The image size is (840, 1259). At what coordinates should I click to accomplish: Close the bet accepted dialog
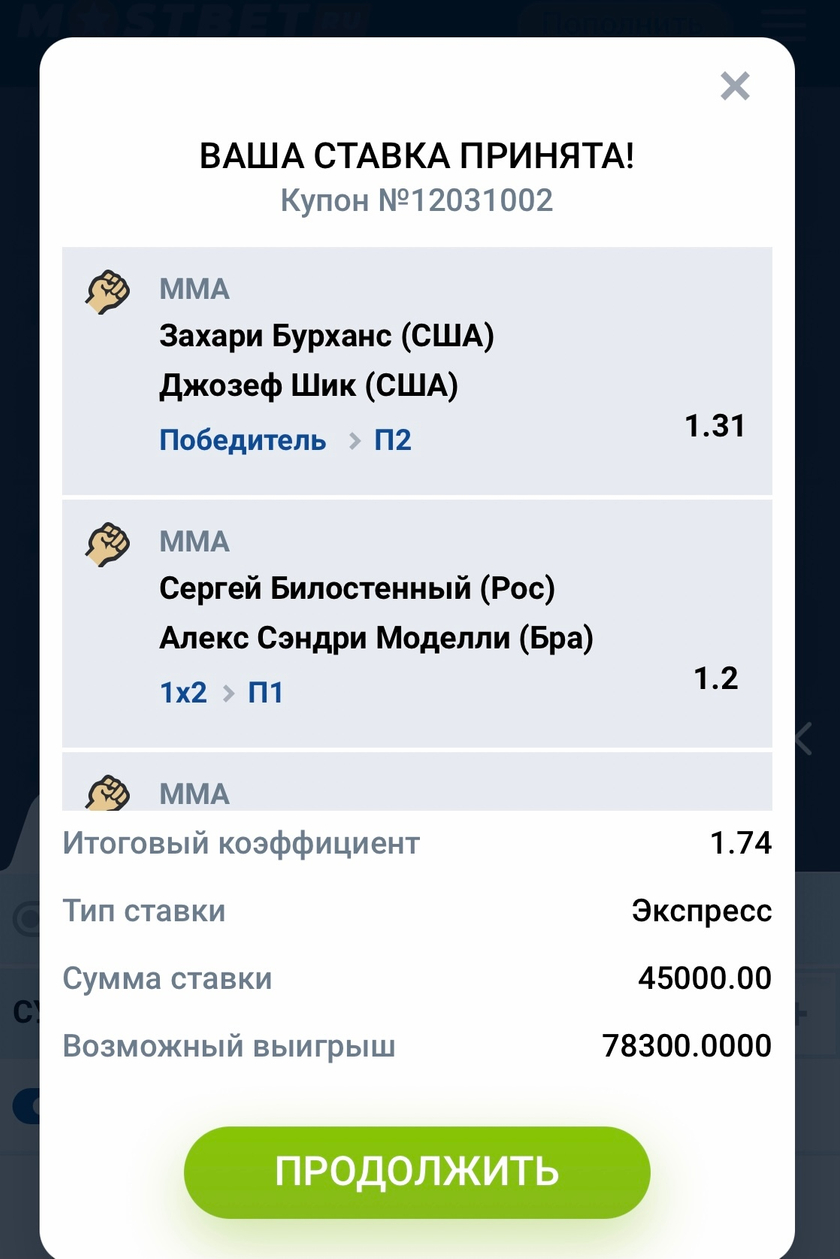click(x=735, y=87)
